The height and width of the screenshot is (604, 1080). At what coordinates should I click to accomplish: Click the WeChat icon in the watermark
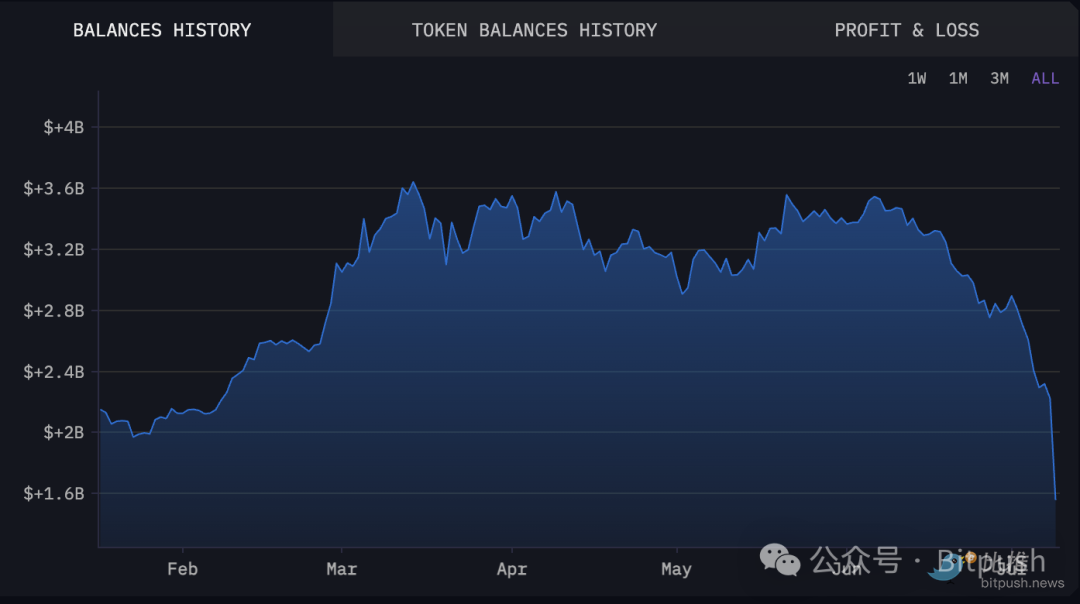tap(778, 560)
